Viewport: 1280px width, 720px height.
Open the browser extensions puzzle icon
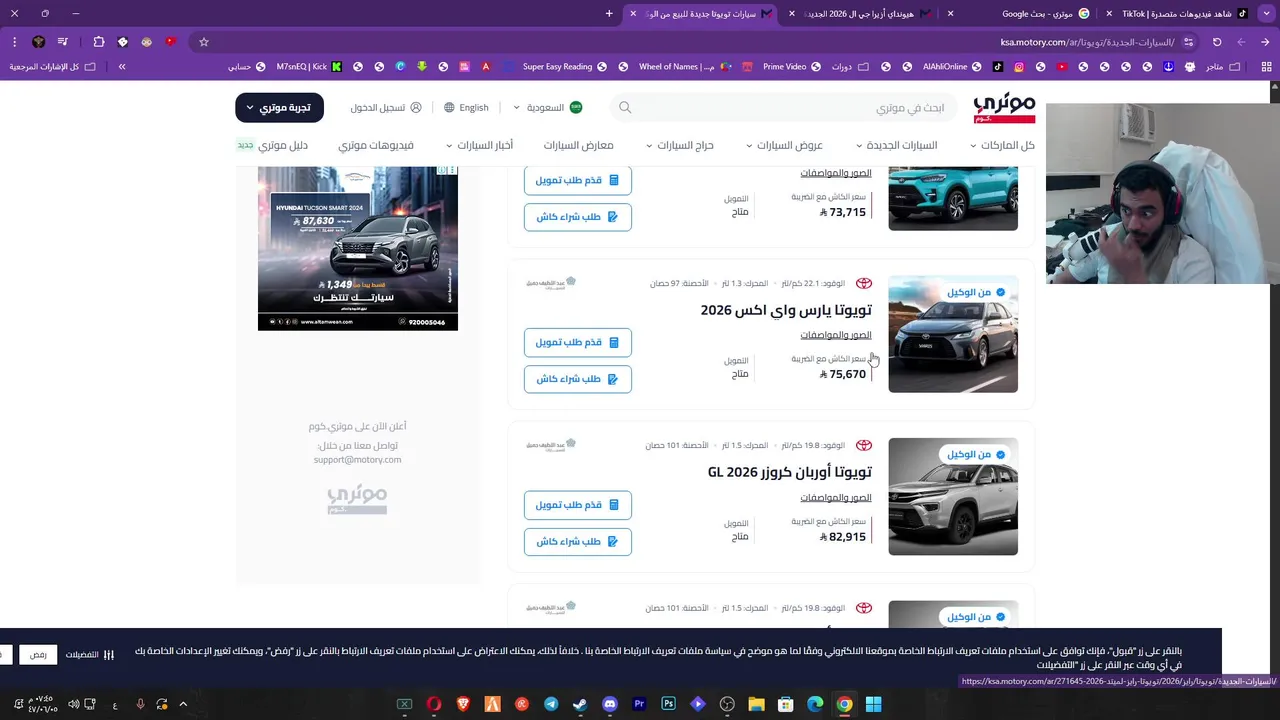pyautogui.click(x=98, y=42)
